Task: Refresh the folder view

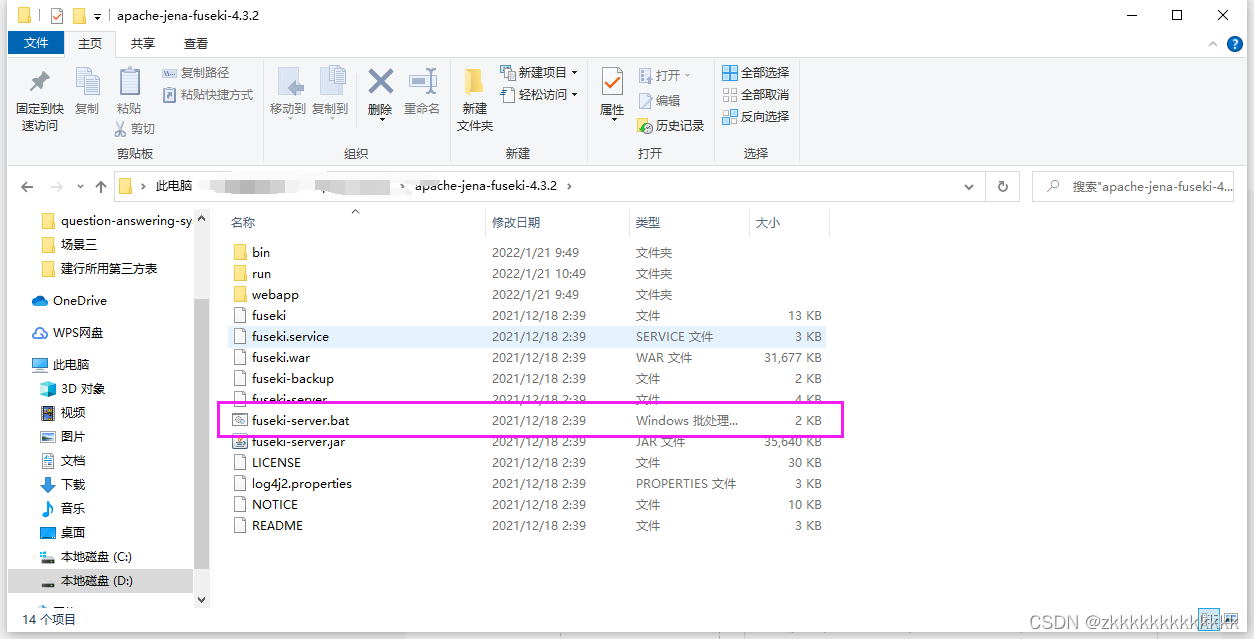Action: coord(1003,186)
